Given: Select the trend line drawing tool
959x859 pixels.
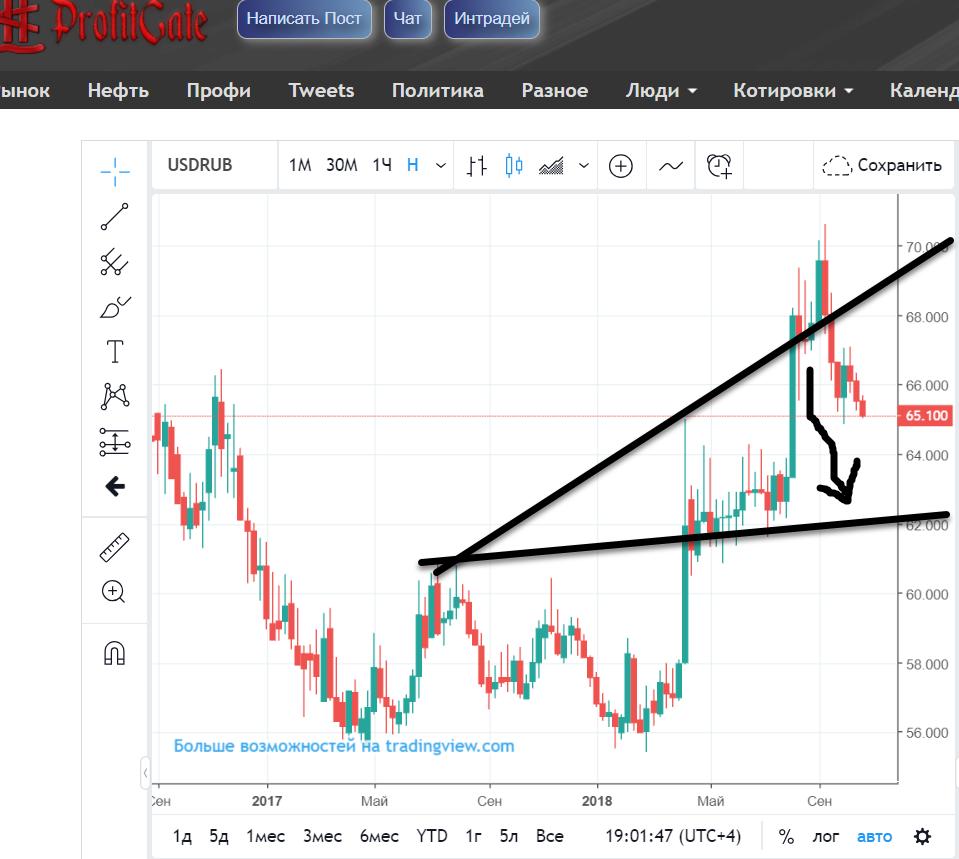Looking at the screenshot, I should 115,217.
